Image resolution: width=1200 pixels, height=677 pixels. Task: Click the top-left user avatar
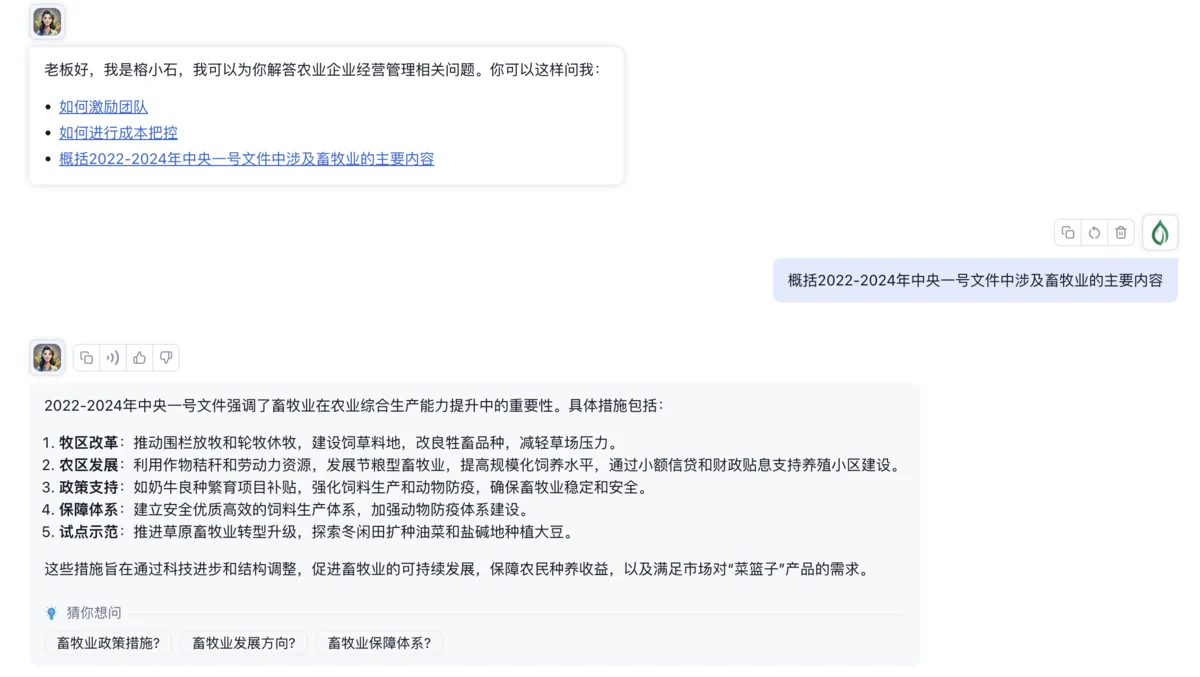pyautogui.click(x=46, y=21)
